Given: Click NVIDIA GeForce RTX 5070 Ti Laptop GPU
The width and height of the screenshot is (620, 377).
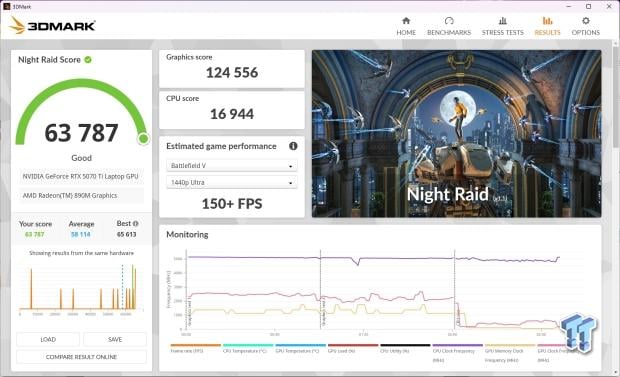Looking at the screenshot, I should click(x=81, y=176).
